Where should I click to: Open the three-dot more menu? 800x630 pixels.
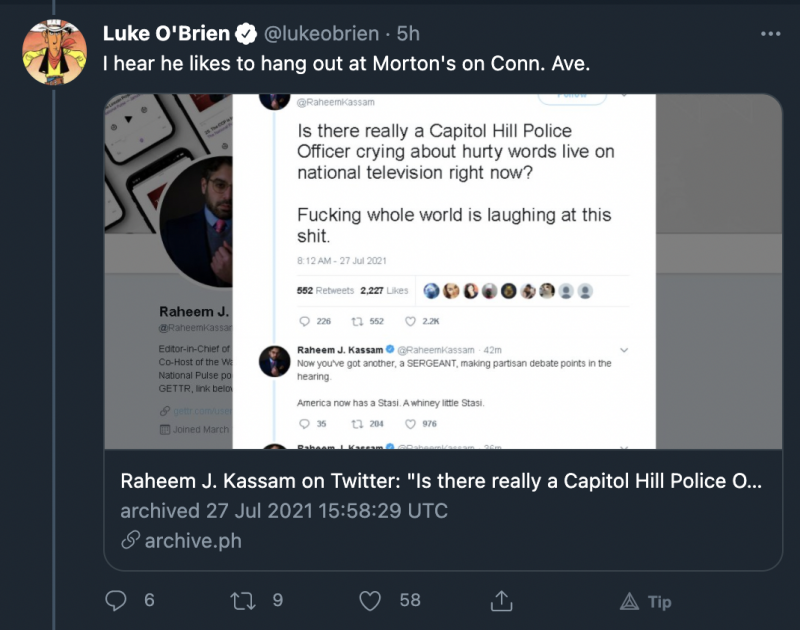[x=770, y=34]
